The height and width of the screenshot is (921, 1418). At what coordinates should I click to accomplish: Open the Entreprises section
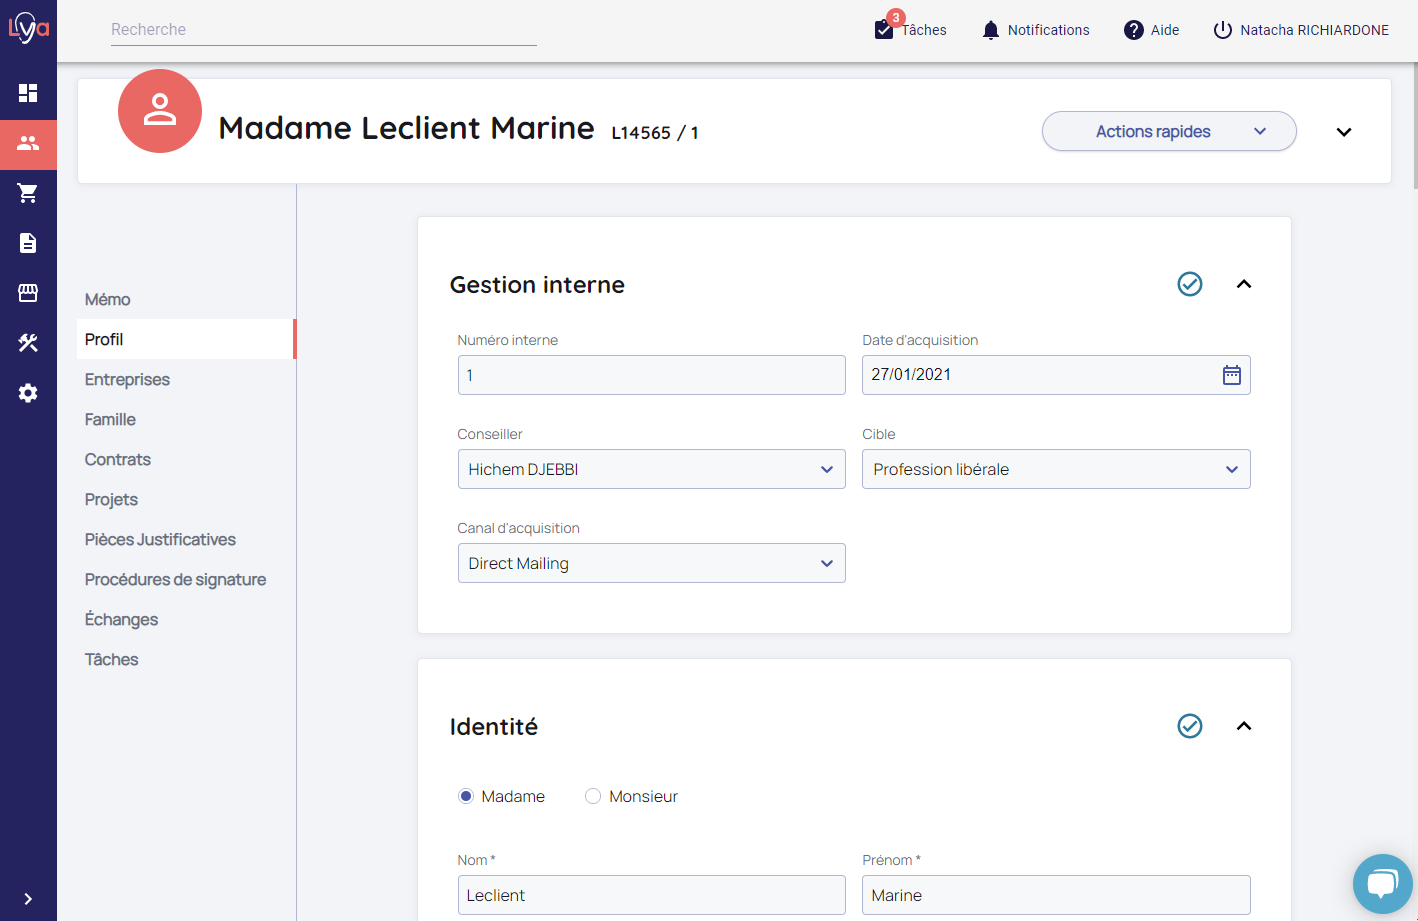coord(127,379)
